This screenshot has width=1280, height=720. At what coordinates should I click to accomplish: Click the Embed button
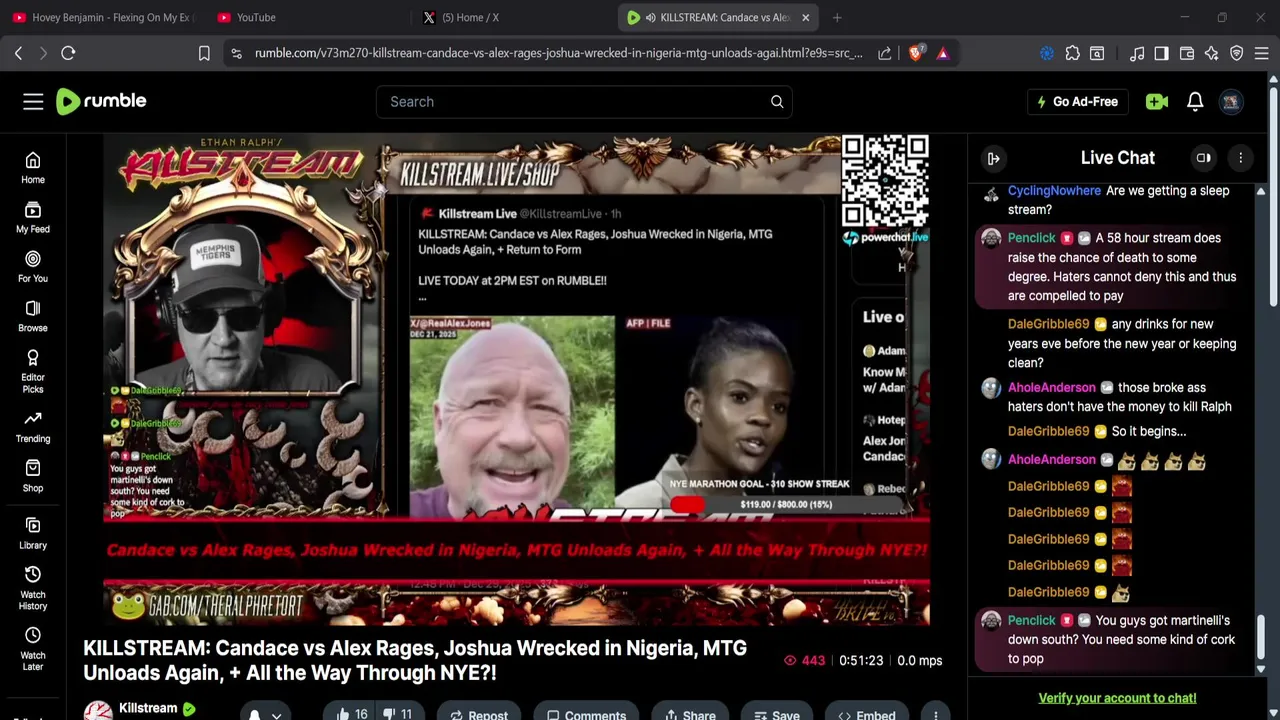click(x=866, y=714)
